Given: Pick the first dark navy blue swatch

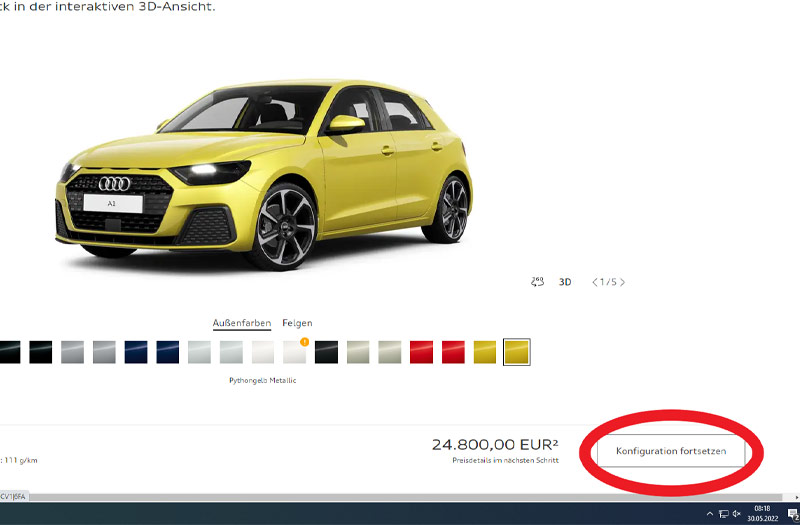Looking at the screenshot, I should [136, 352].
